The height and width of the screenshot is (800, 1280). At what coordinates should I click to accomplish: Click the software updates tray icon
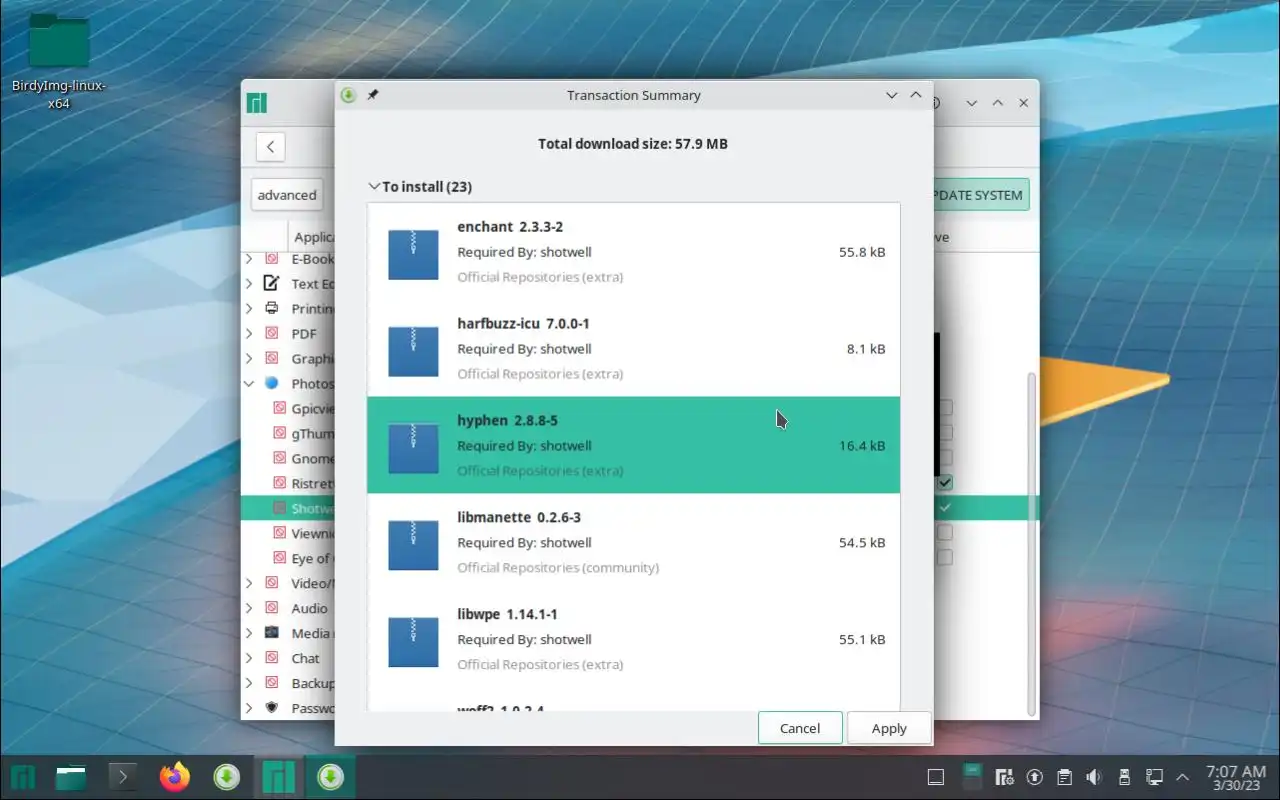point(1035,777)
